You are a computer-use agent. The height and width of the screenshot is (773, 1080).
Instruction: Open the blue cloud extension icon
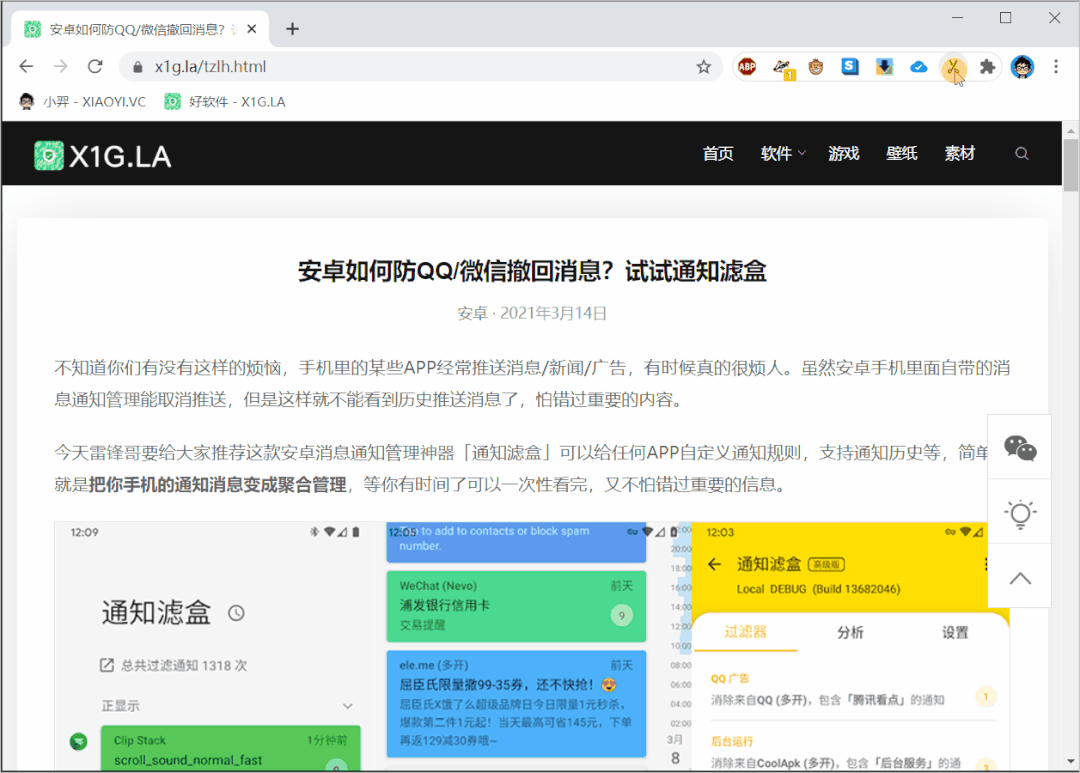coord(918,67)
